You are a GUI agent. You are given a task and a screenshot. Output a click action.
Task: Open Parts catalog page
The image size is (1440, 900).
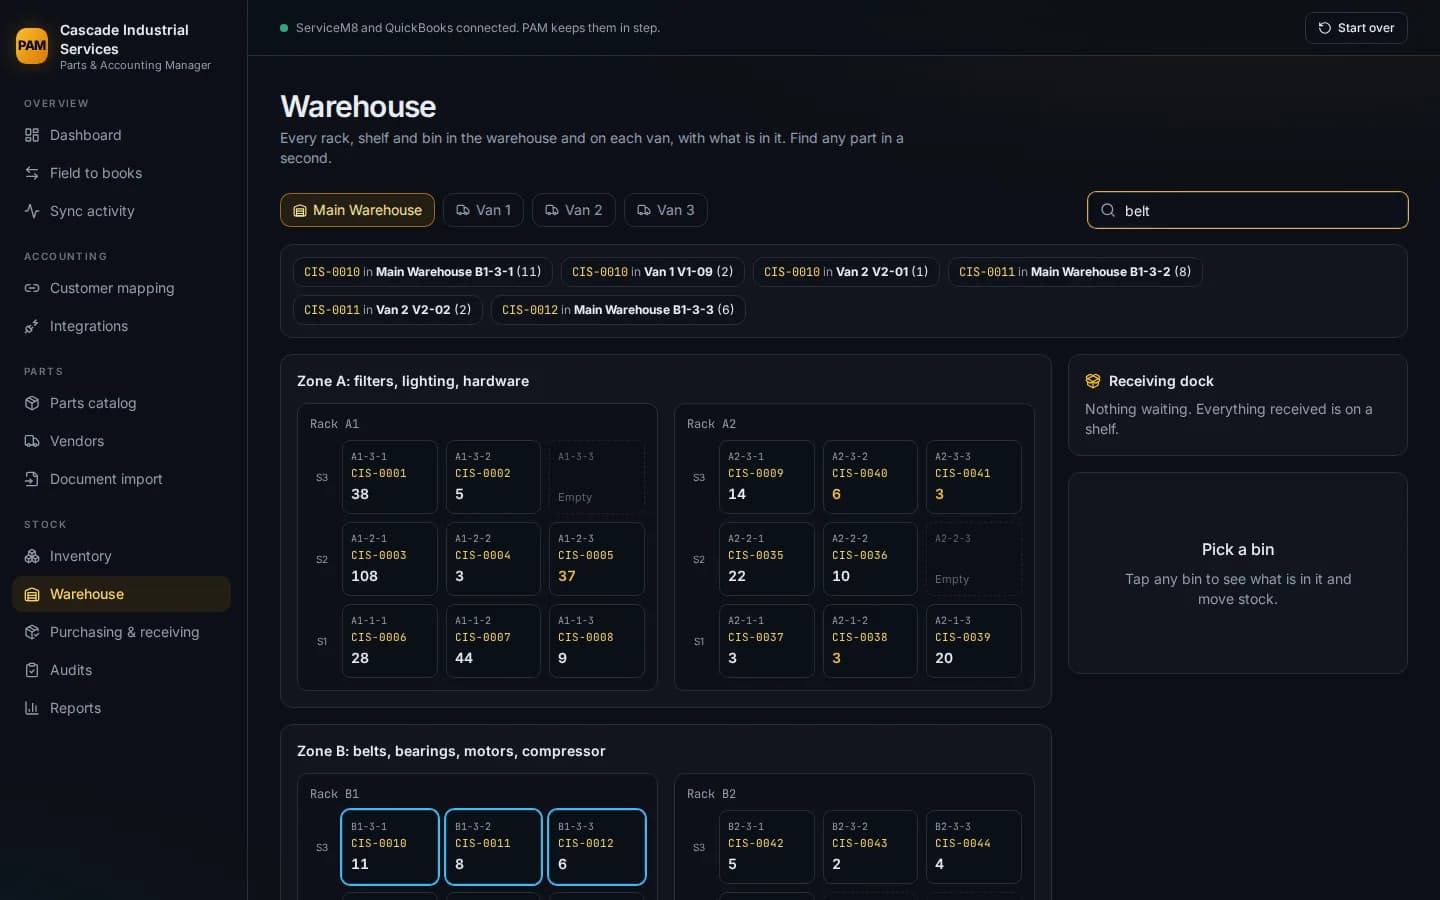pos(121,403)
